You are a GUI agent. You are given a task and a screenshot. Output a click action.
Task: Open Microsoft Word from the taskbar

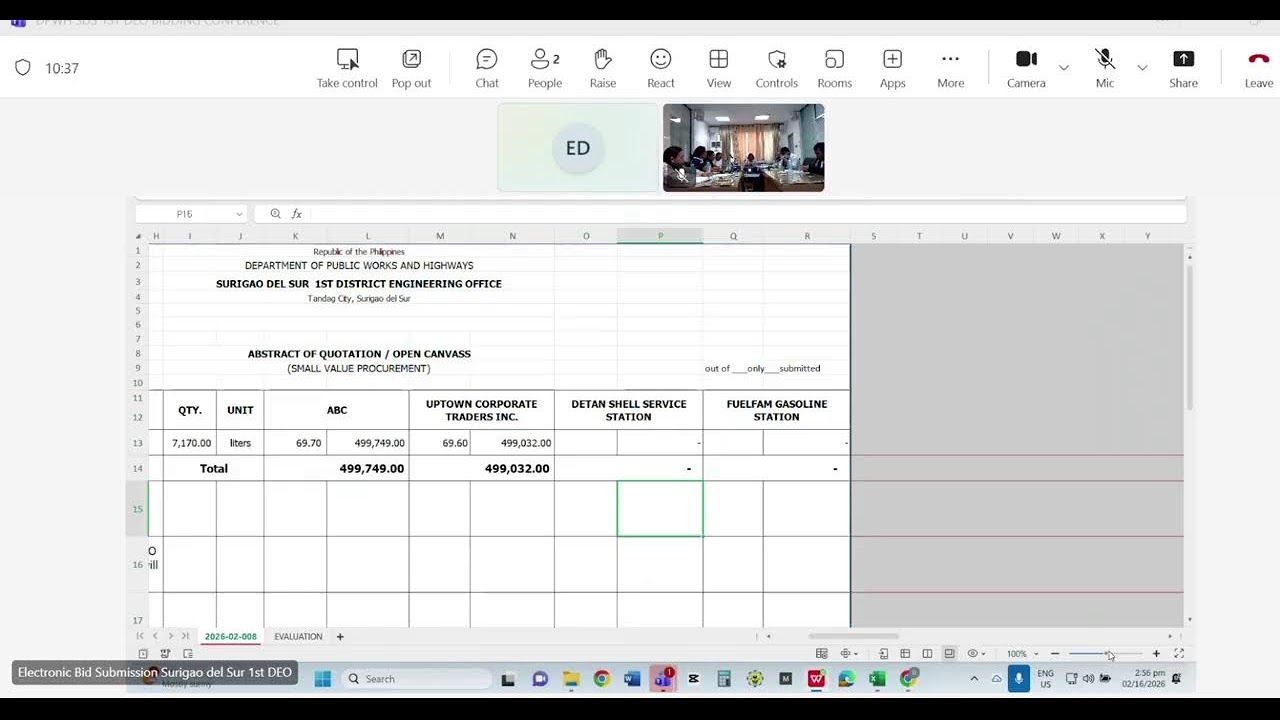pyautogui.click(x=632, y=679)
